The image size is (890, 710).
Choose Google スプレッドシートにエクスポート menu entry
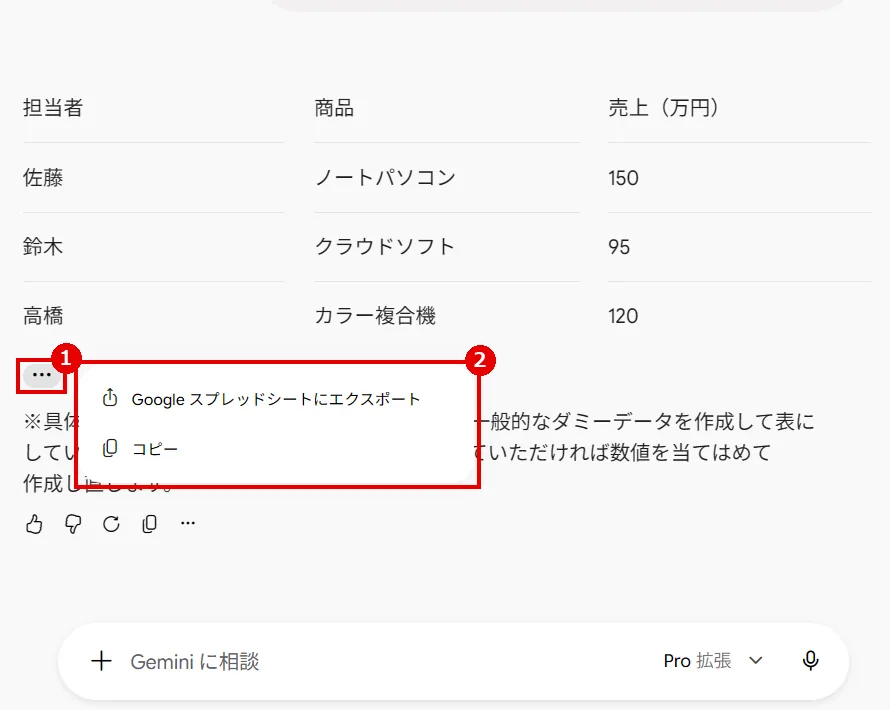pos(275,399)
